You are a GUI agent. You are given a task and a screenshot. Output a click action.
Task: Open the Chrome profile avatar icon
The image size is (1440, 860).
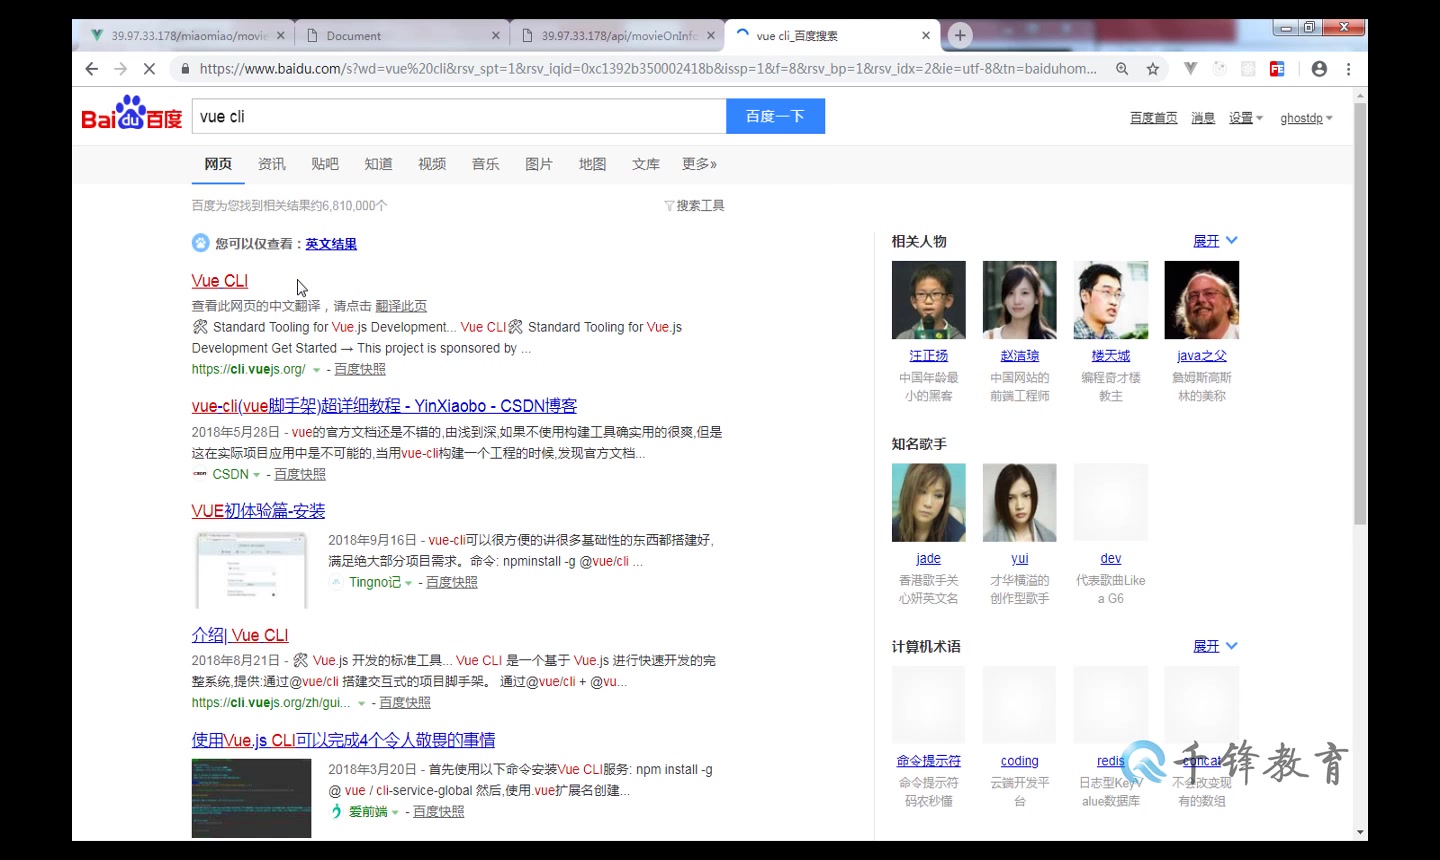pyautogui.click(x=1319, y=69)
